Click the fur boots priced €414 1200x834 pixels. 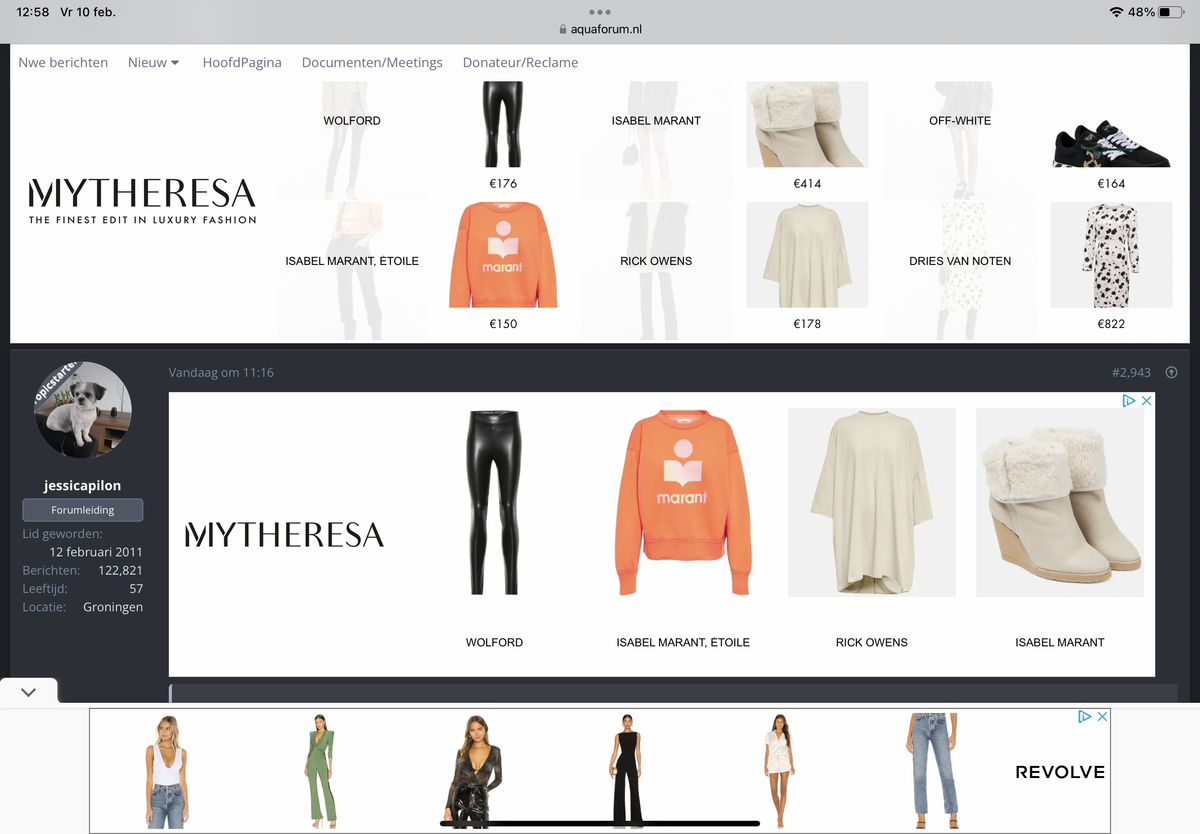(x=807, y=124)
